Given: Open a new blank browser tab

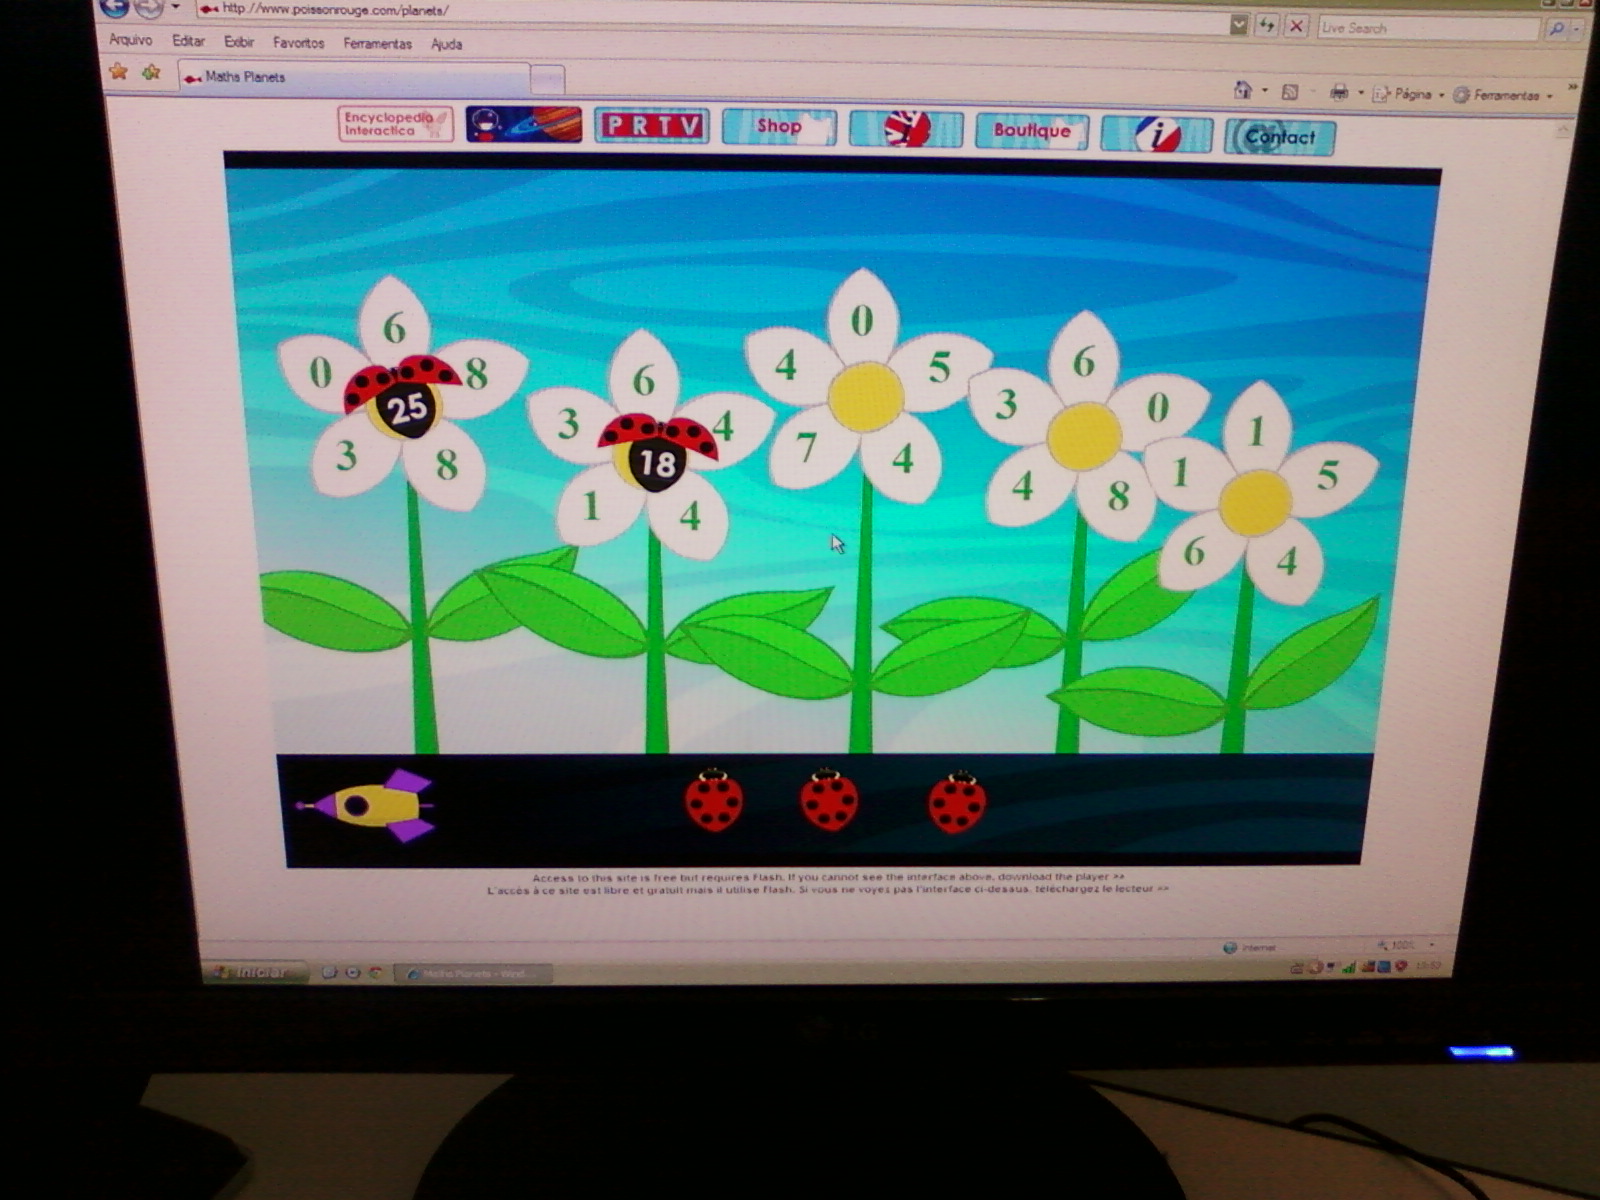Looking at the screenshot, I should coord(547,79).
